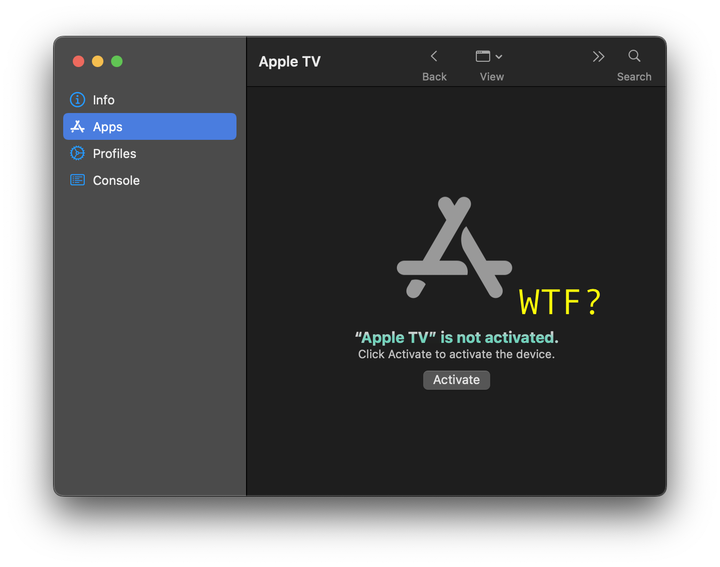The height and width of the screenshot is (567, 720).
Task: Click the Activate button
Action: point(456,380)
